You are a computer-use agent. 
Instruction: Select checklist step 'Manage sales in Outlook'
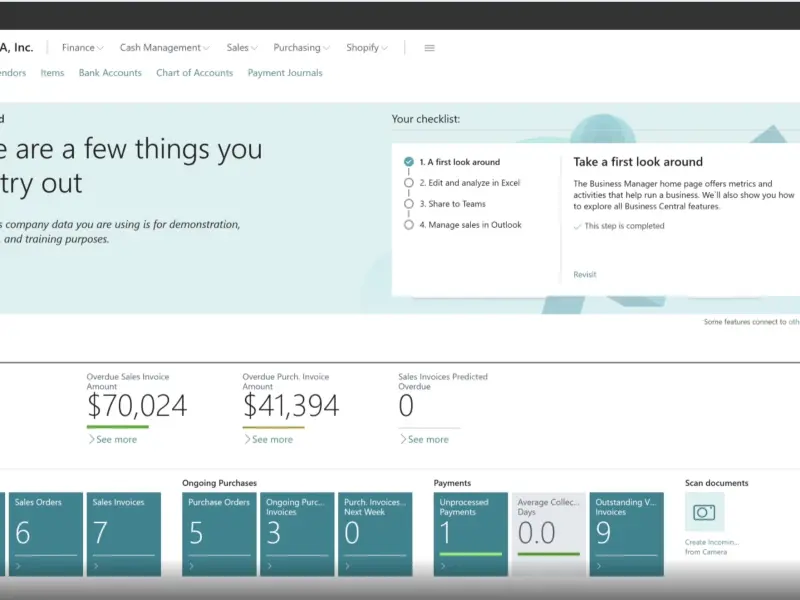470,225
